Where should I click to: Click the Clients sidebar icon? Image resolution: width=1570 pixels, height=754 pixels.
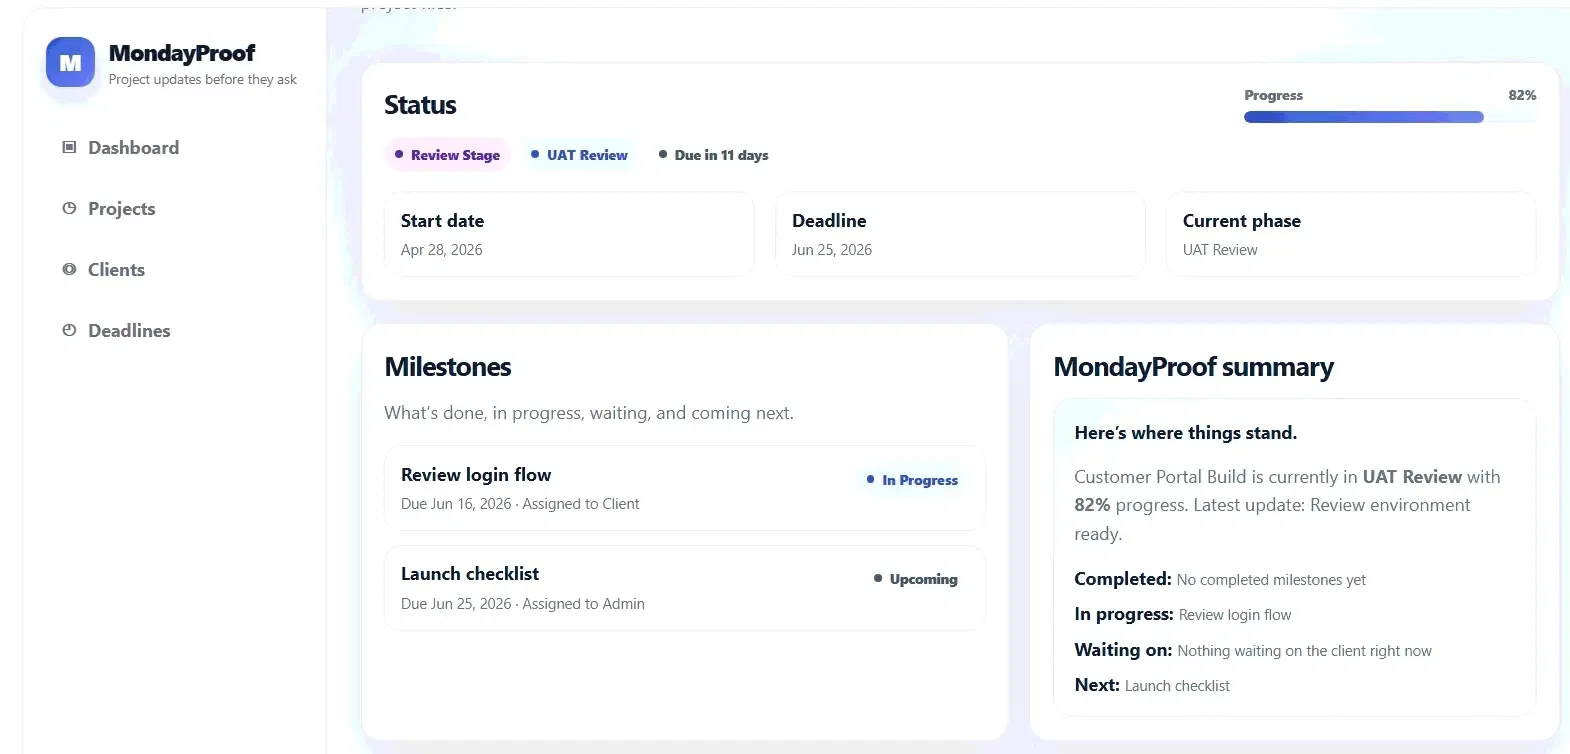[x=69, y=269]
